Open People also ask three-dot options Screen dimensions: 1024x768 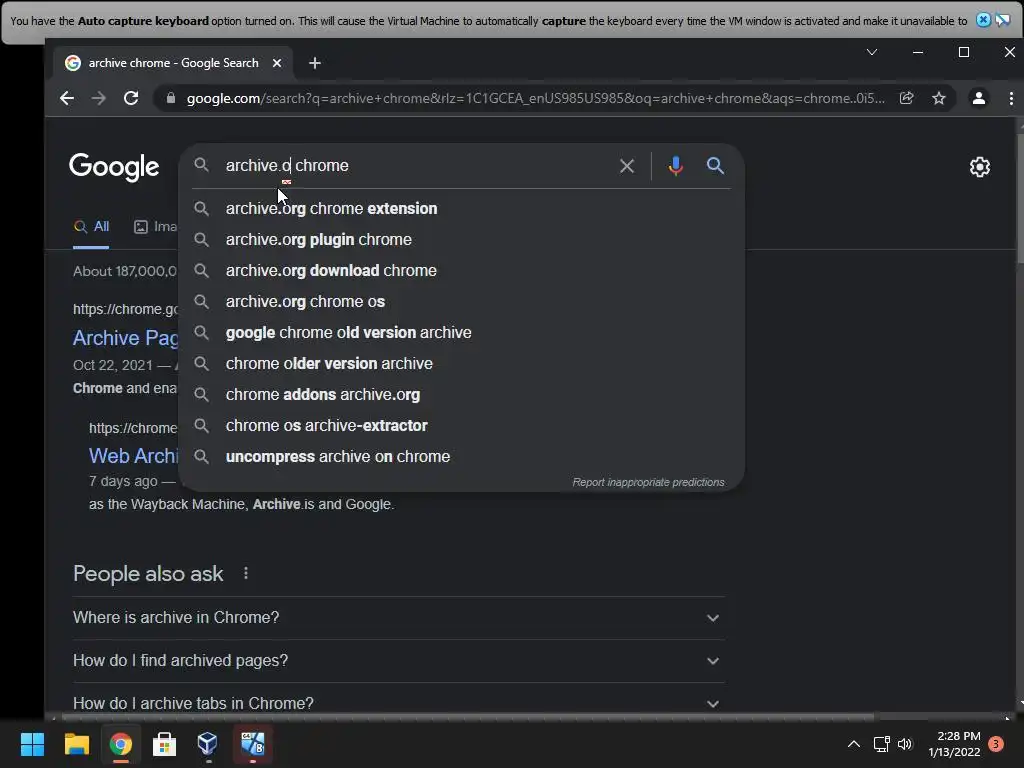tap(246, 573)
